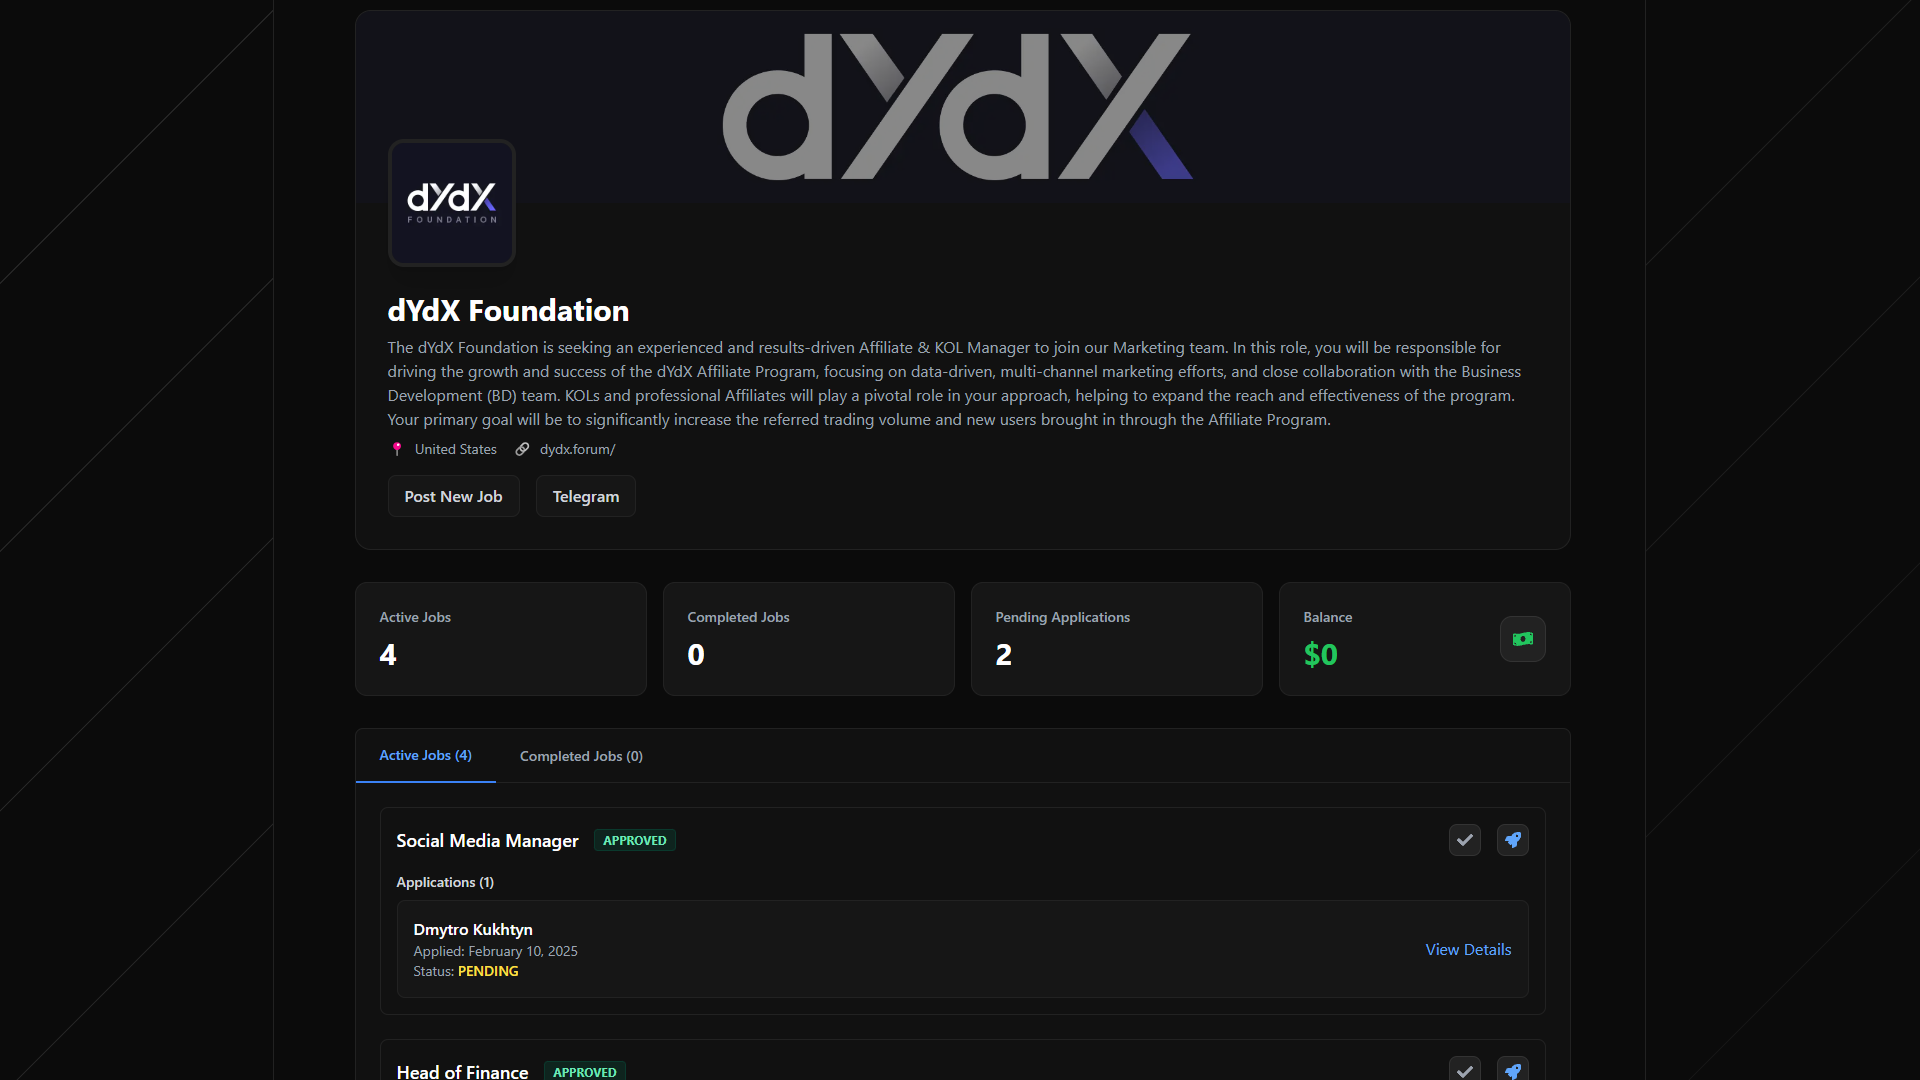Click the APPROVED badge on Head of Finance
Image resolution: width=1920 pixels, height=1080 pixels.
pyautogui.click(x=585, y=1071)
